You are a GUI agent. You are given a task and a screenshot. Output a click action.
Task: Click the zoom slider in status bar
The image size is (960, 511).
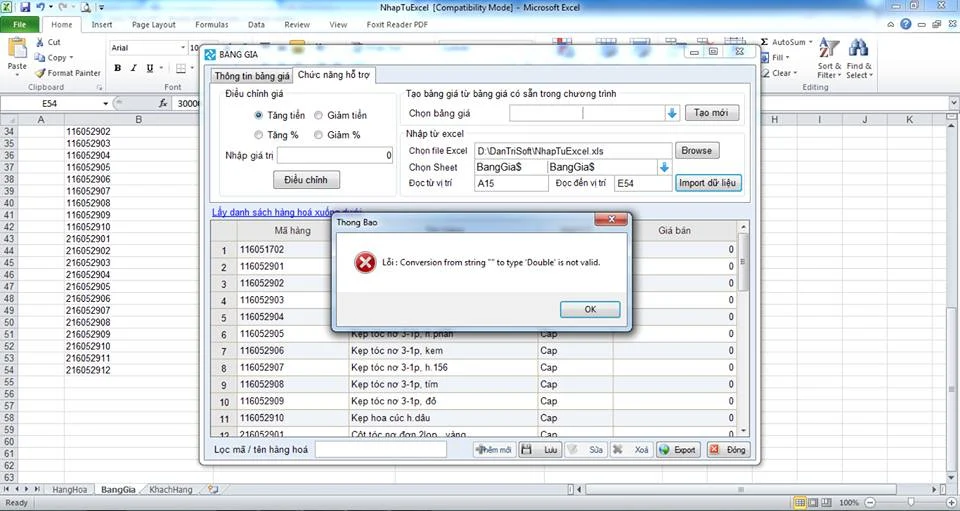click(x=910, y=502)
